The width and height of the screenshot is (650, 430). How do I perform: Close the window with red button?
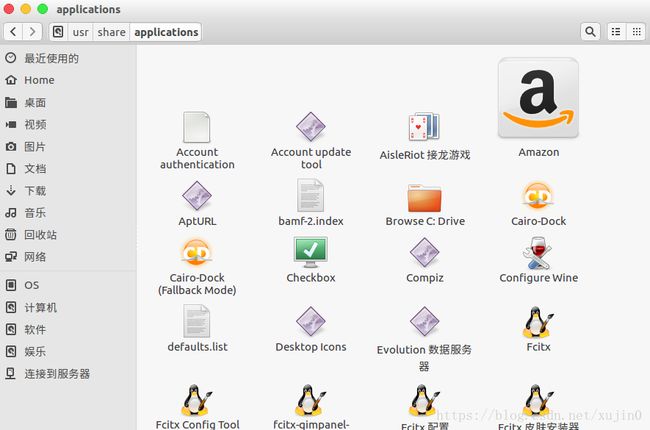point(9,9)
